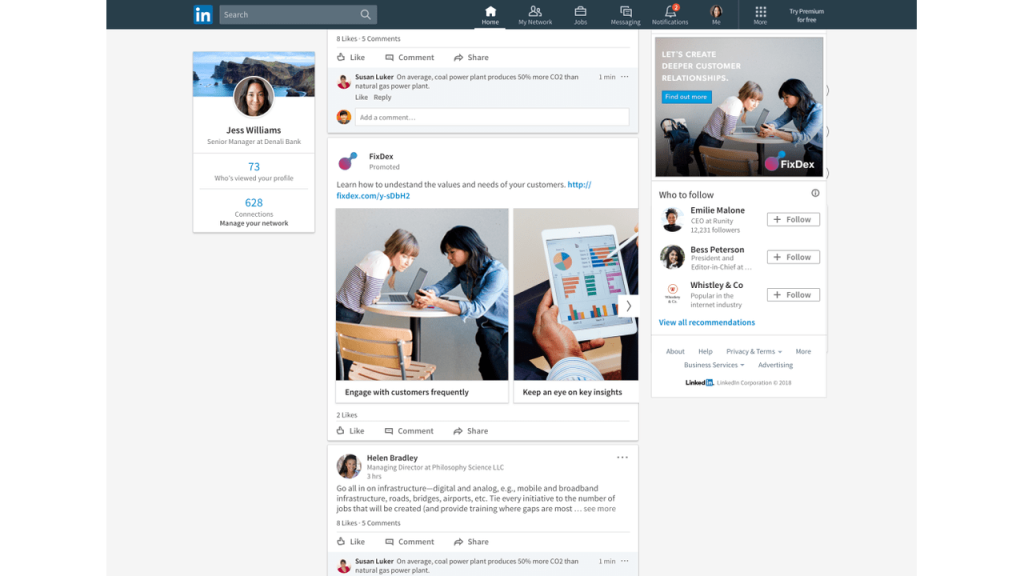Reply to Susan Luker's top comment
The width and height of the screenshot is (1024, 576).
coord(382,97)
